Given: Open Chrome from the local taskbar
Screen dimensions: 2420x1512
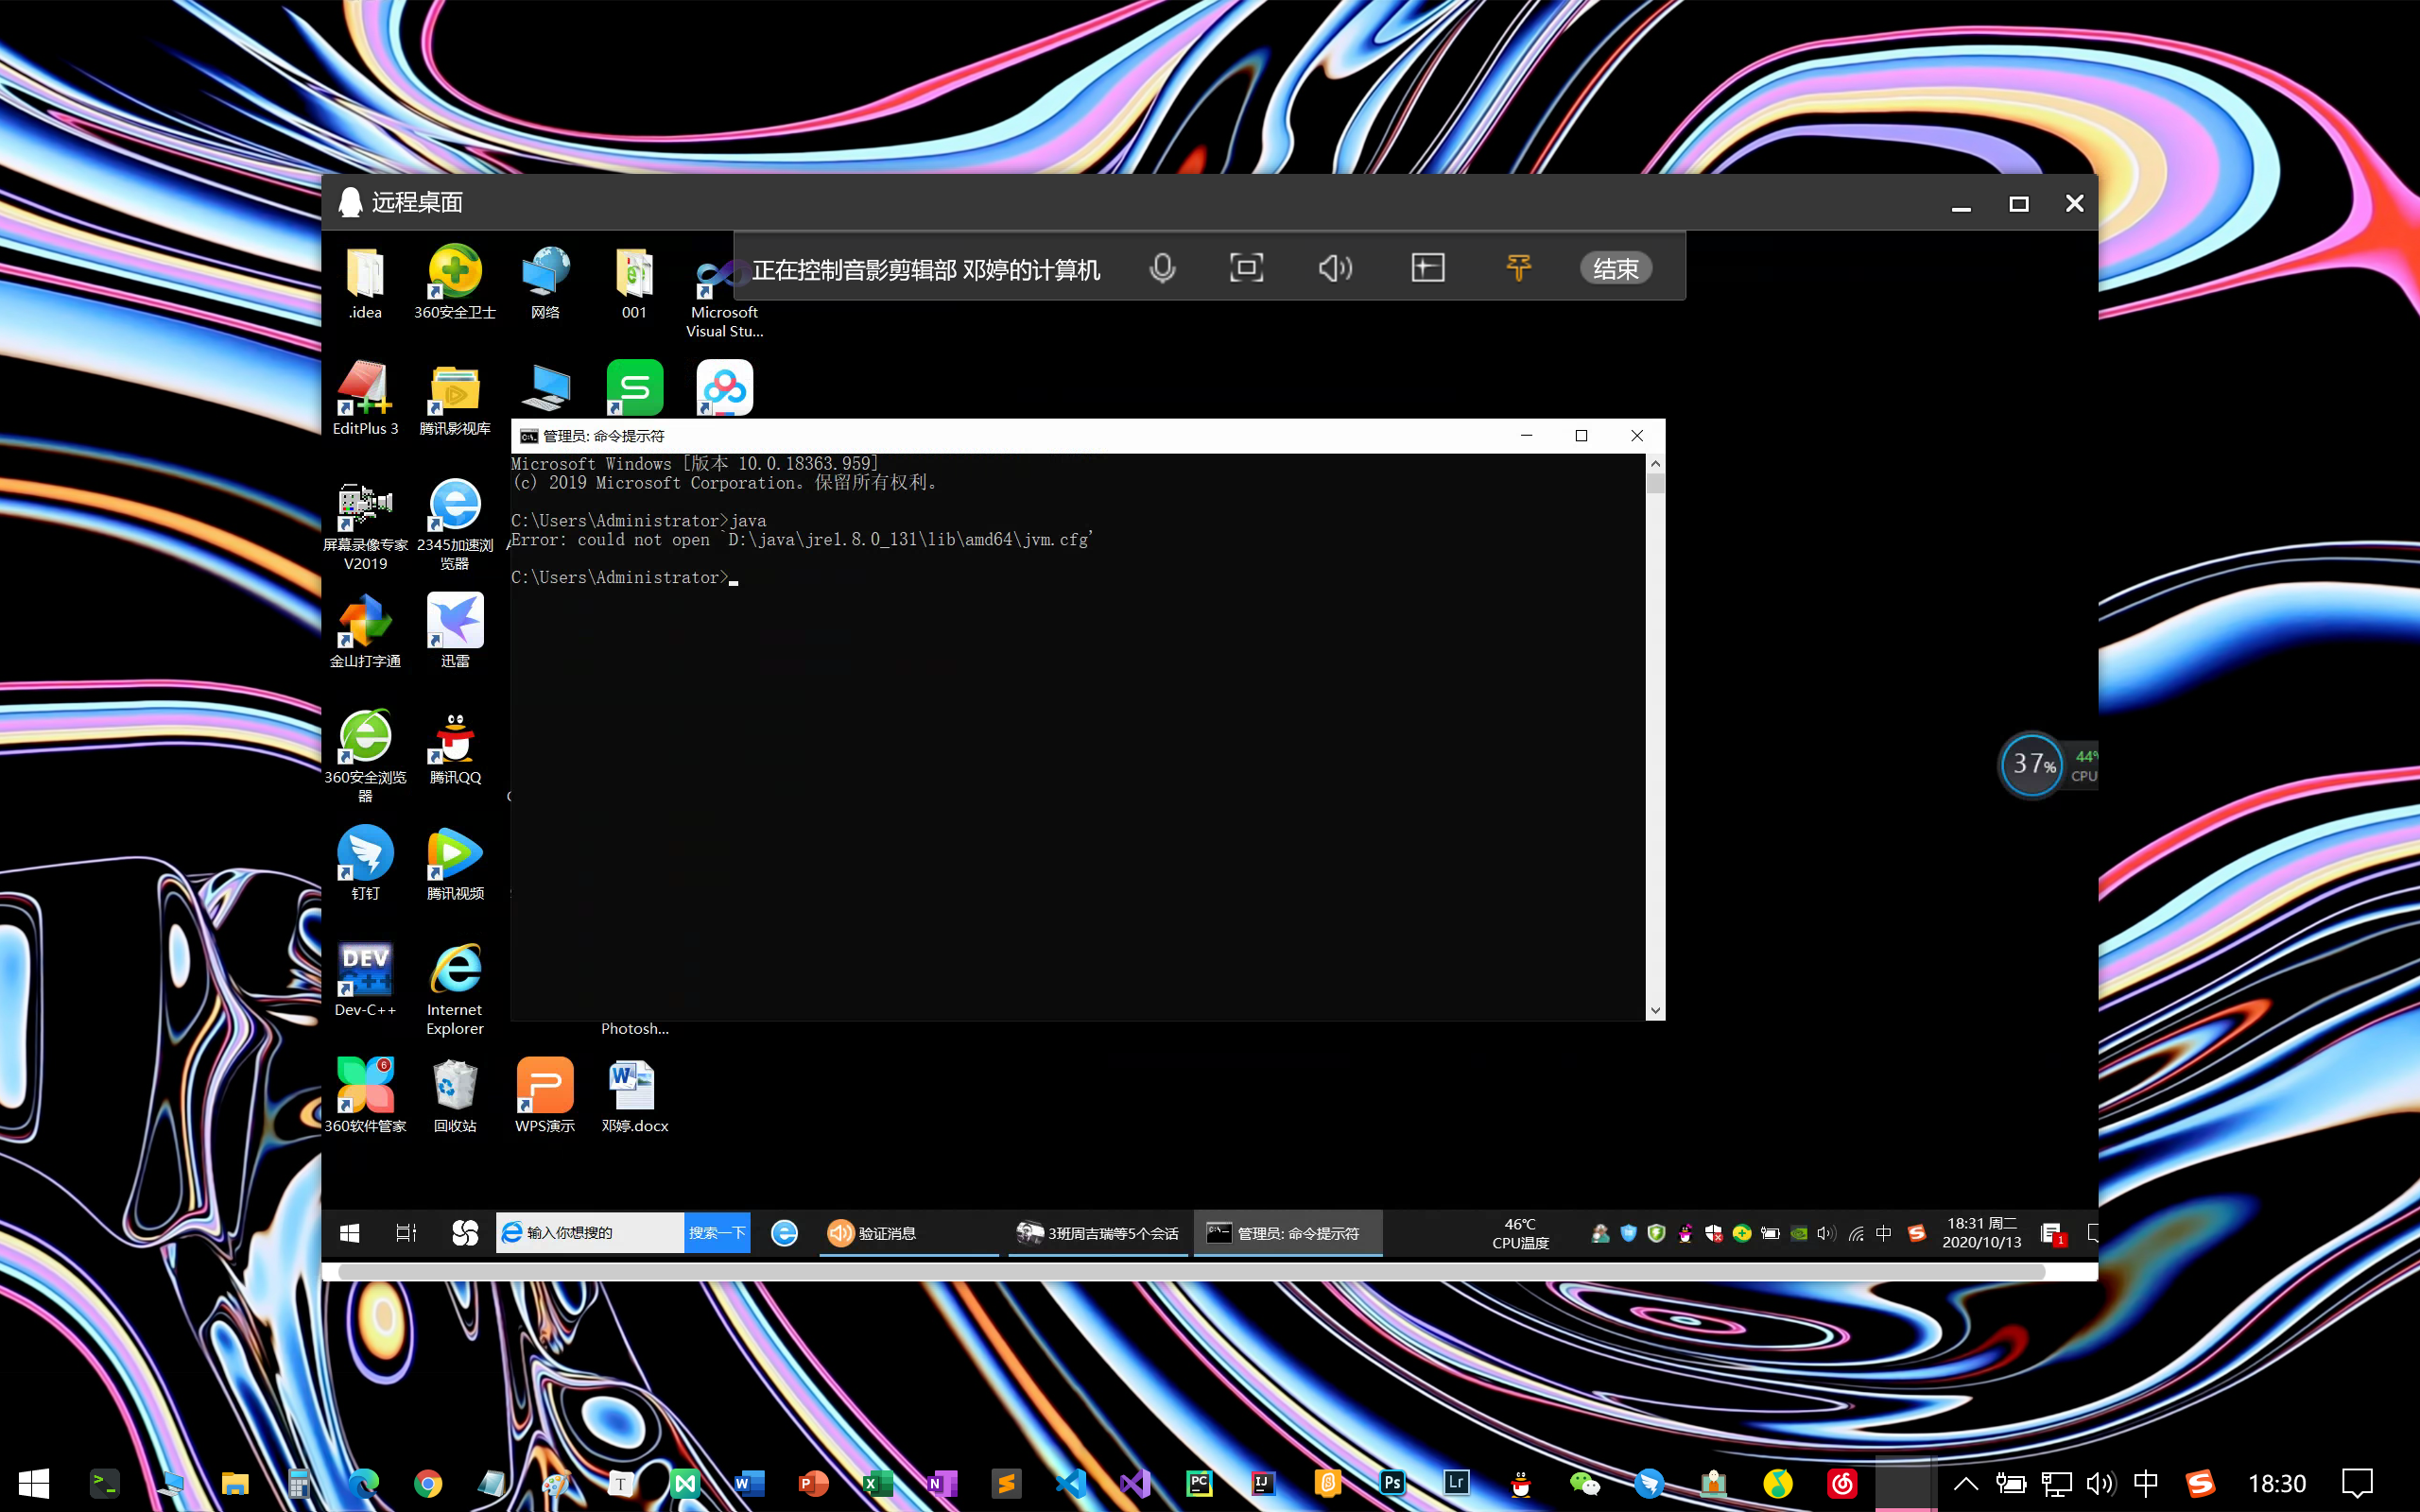Looking at the screenshot, I should pyautogui.click(x=428, y=1483).
